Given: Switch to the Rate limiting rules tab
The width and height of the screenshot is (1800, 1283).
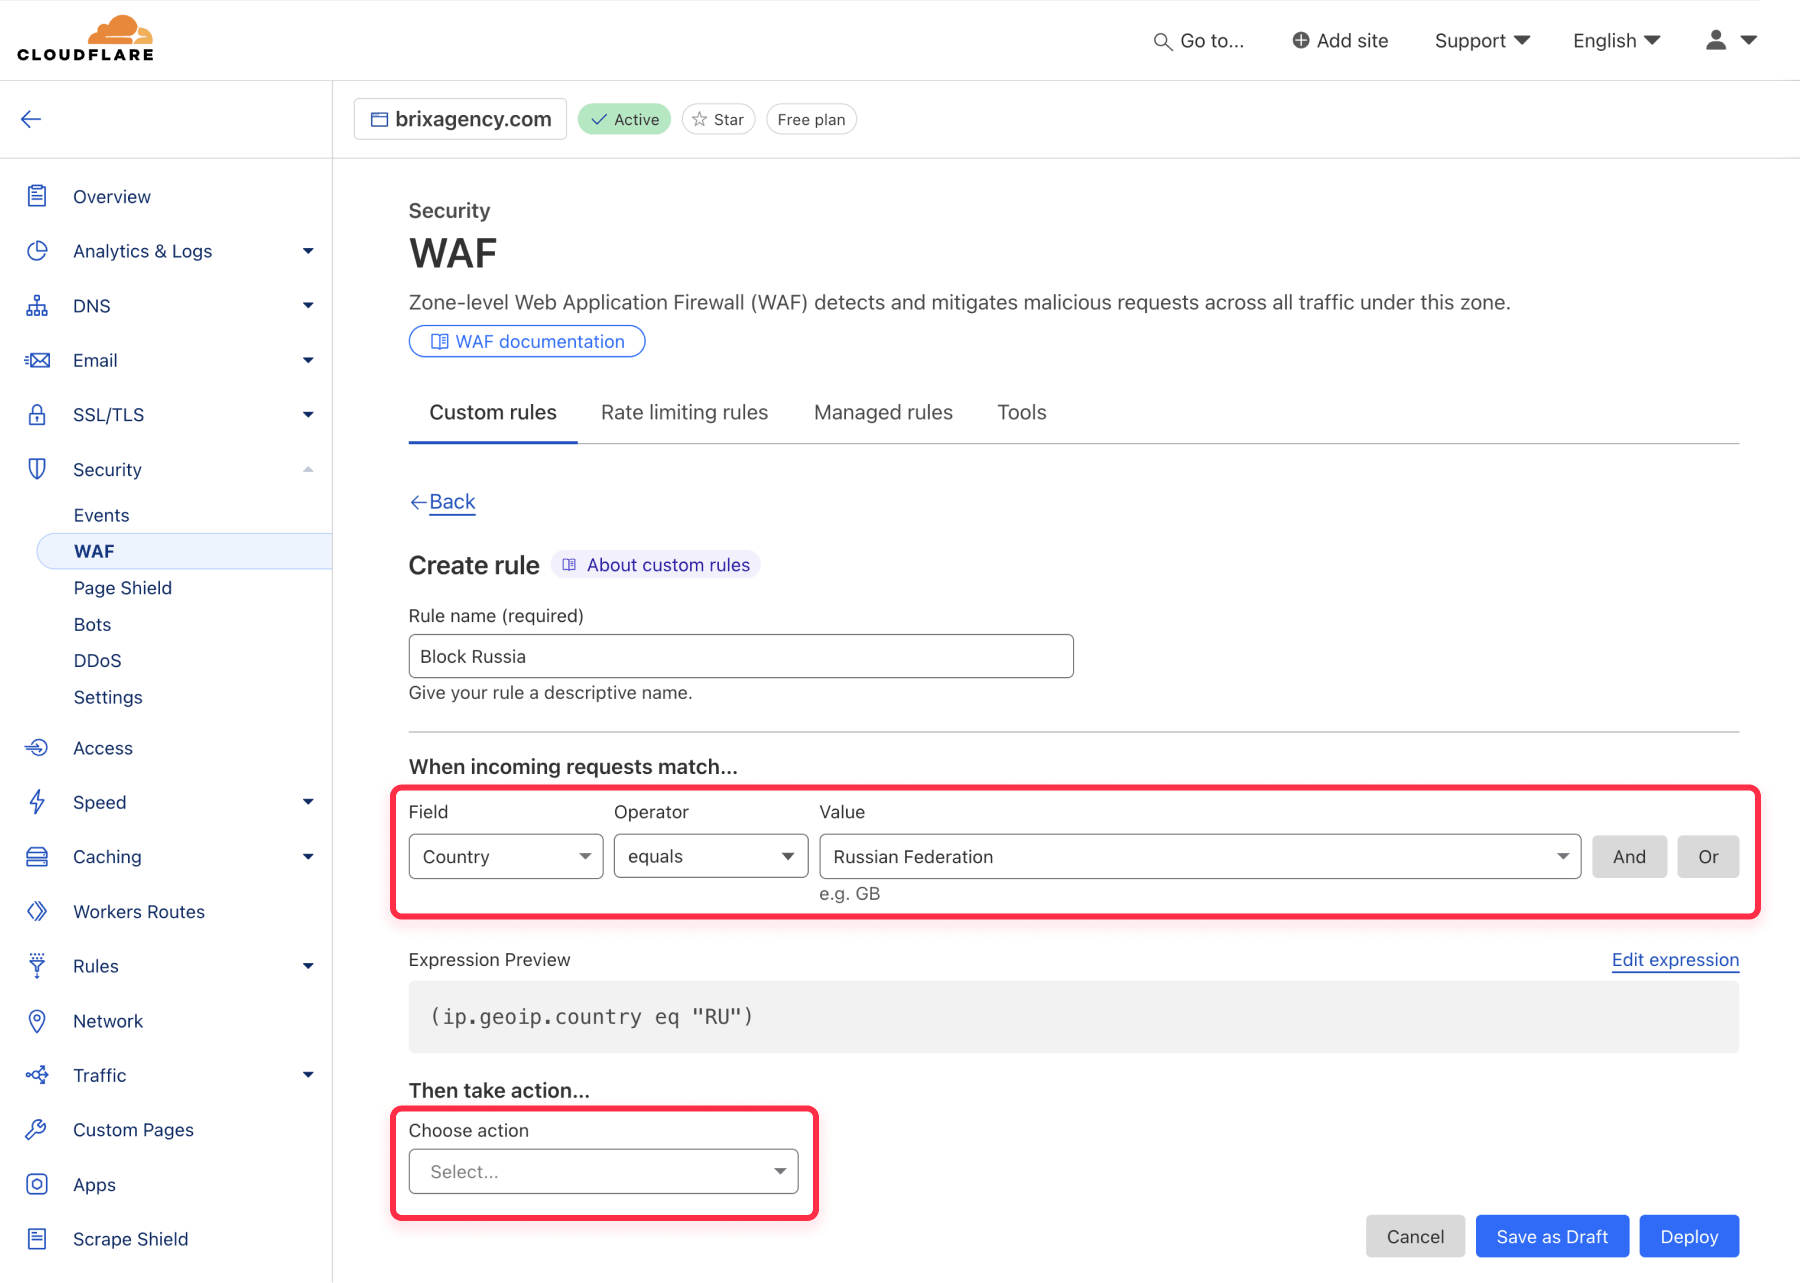Looking at the screenshot, I should (685, 413).
